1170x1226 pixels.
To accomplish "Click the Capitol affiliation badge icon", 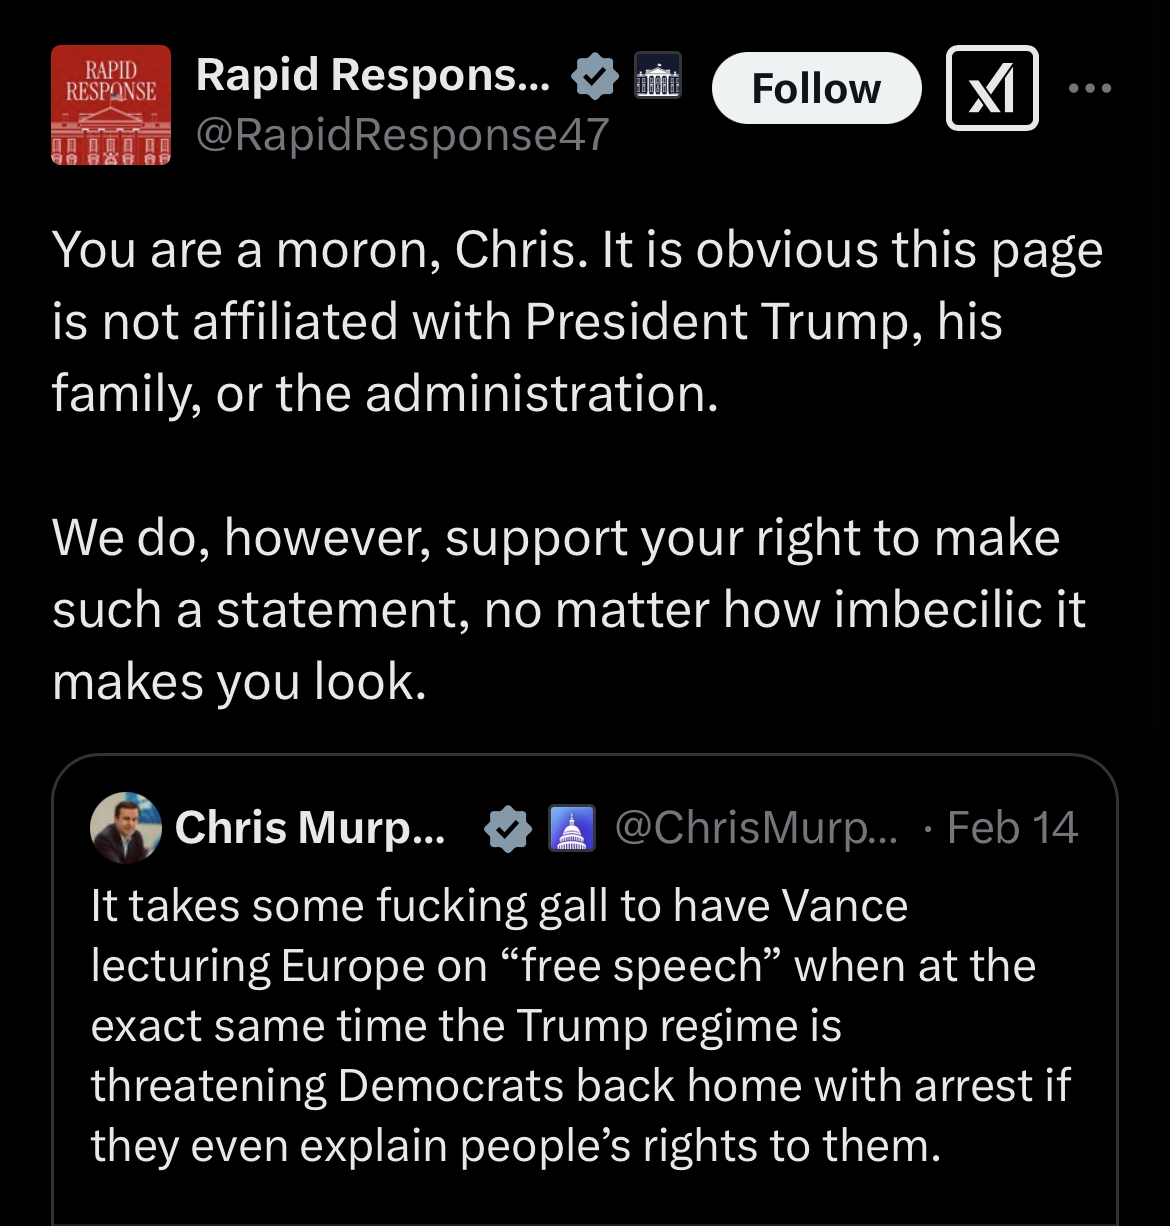I will (572, 829).
